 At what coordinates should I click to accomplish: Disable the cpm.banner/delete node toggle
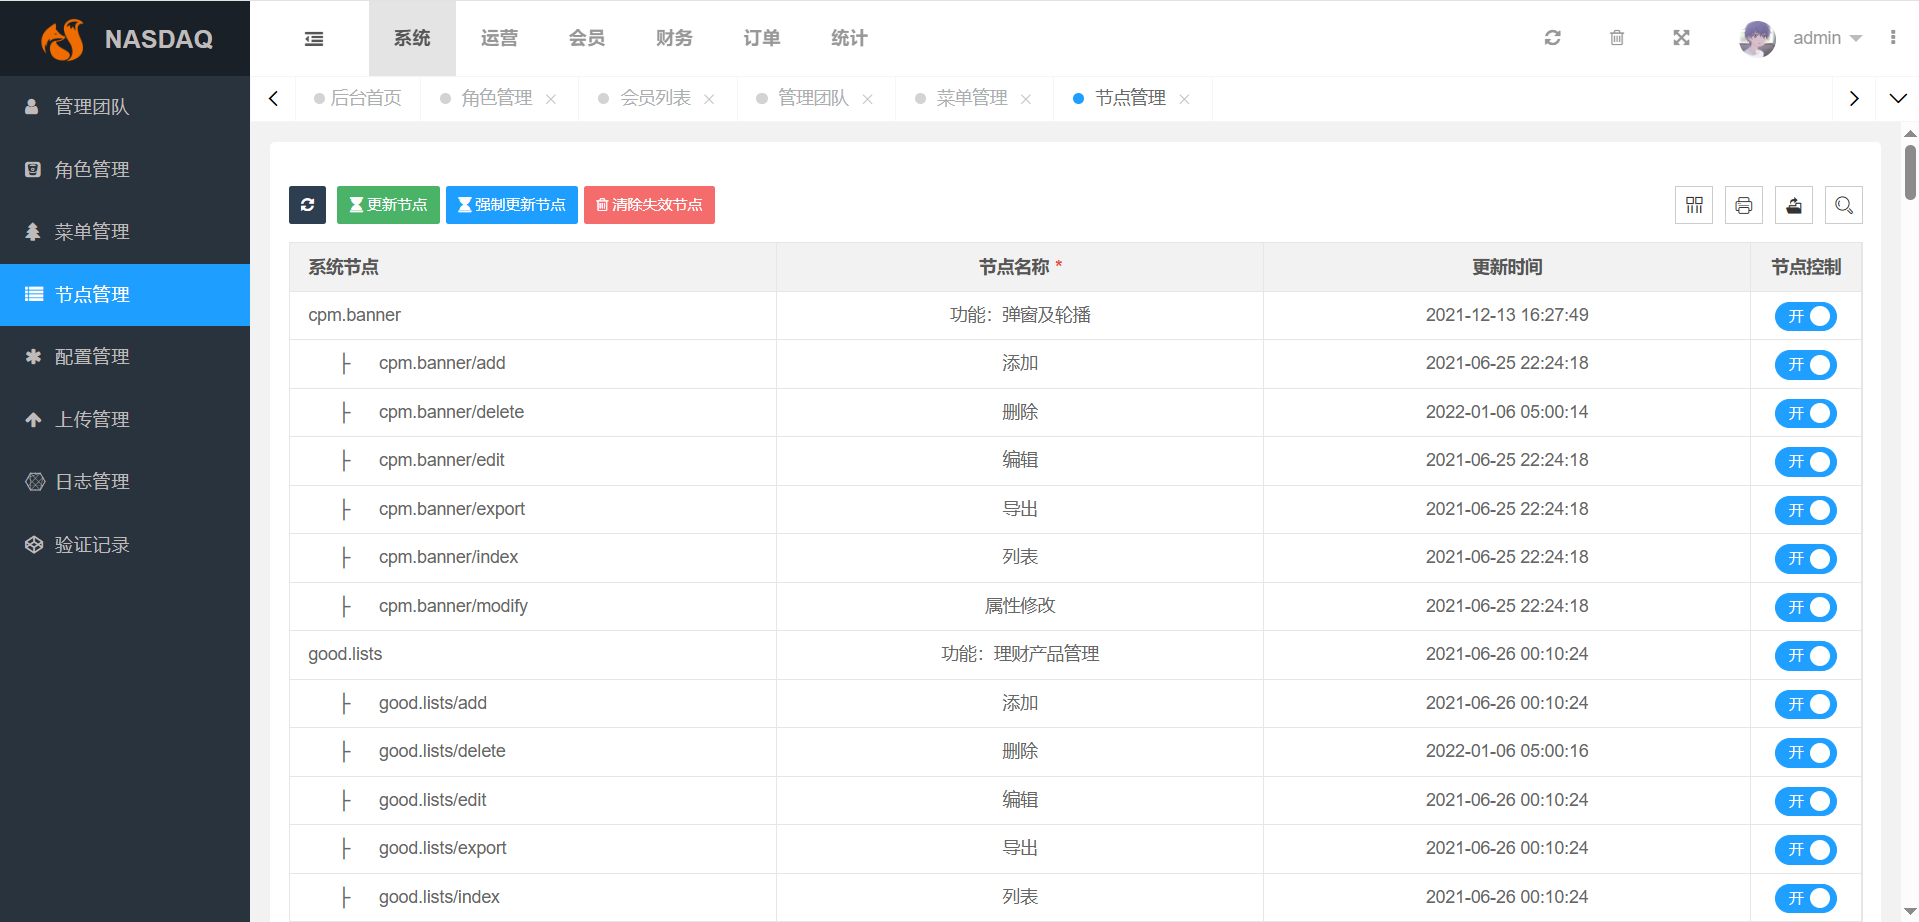point(1806,413)
